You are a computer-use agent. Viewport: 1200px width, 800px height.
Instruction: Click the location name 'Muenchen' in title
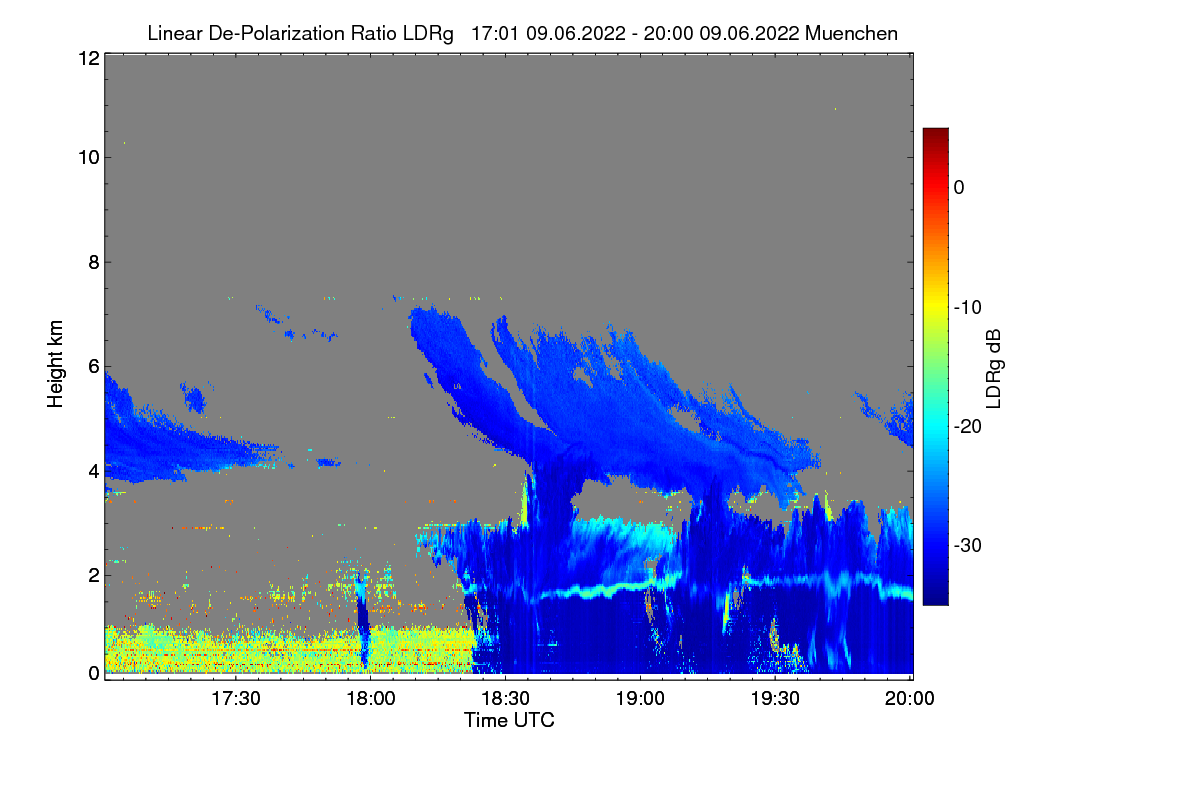[x=850, y=33]
